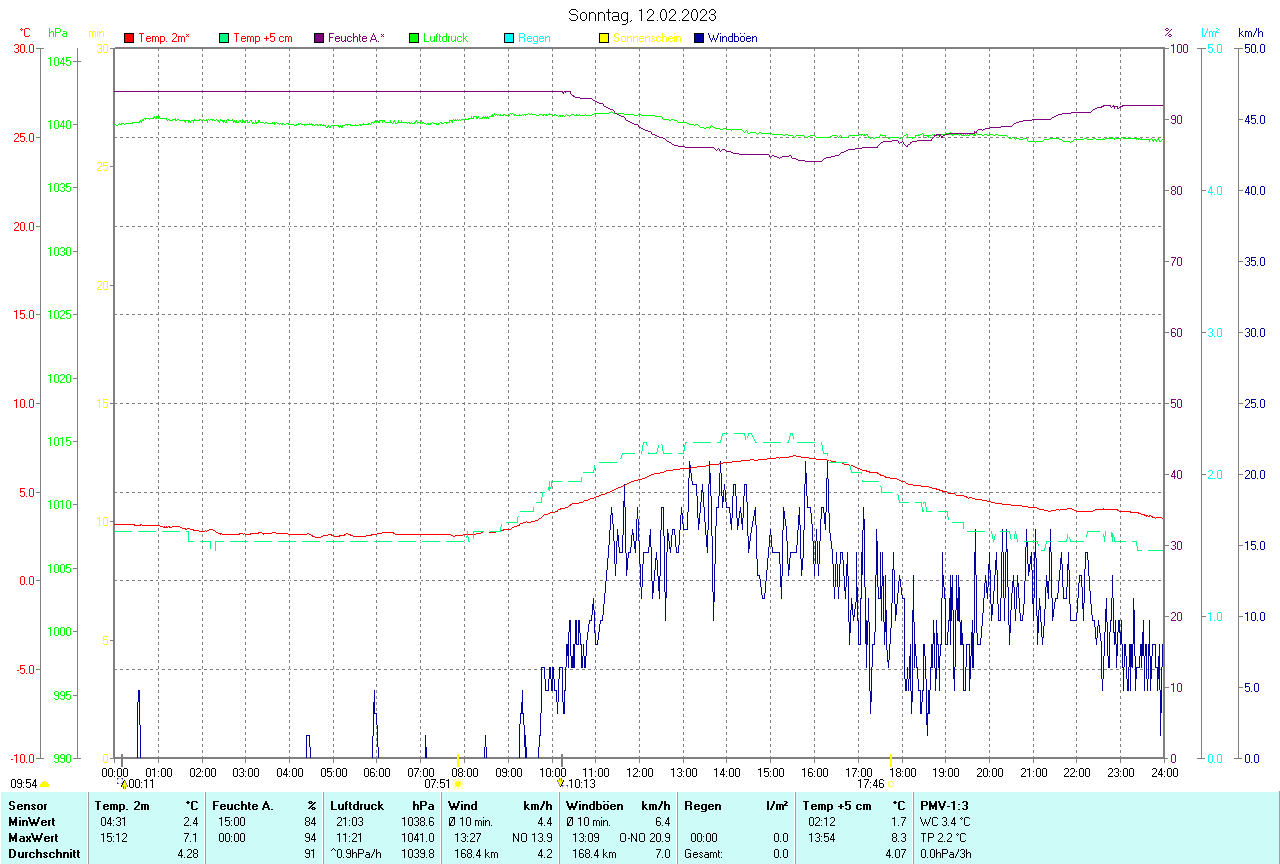Click the max gust value 'O-NO 20.9'
The height and width of the screenshot is (864, 1280).
click(x=644, y=838)
